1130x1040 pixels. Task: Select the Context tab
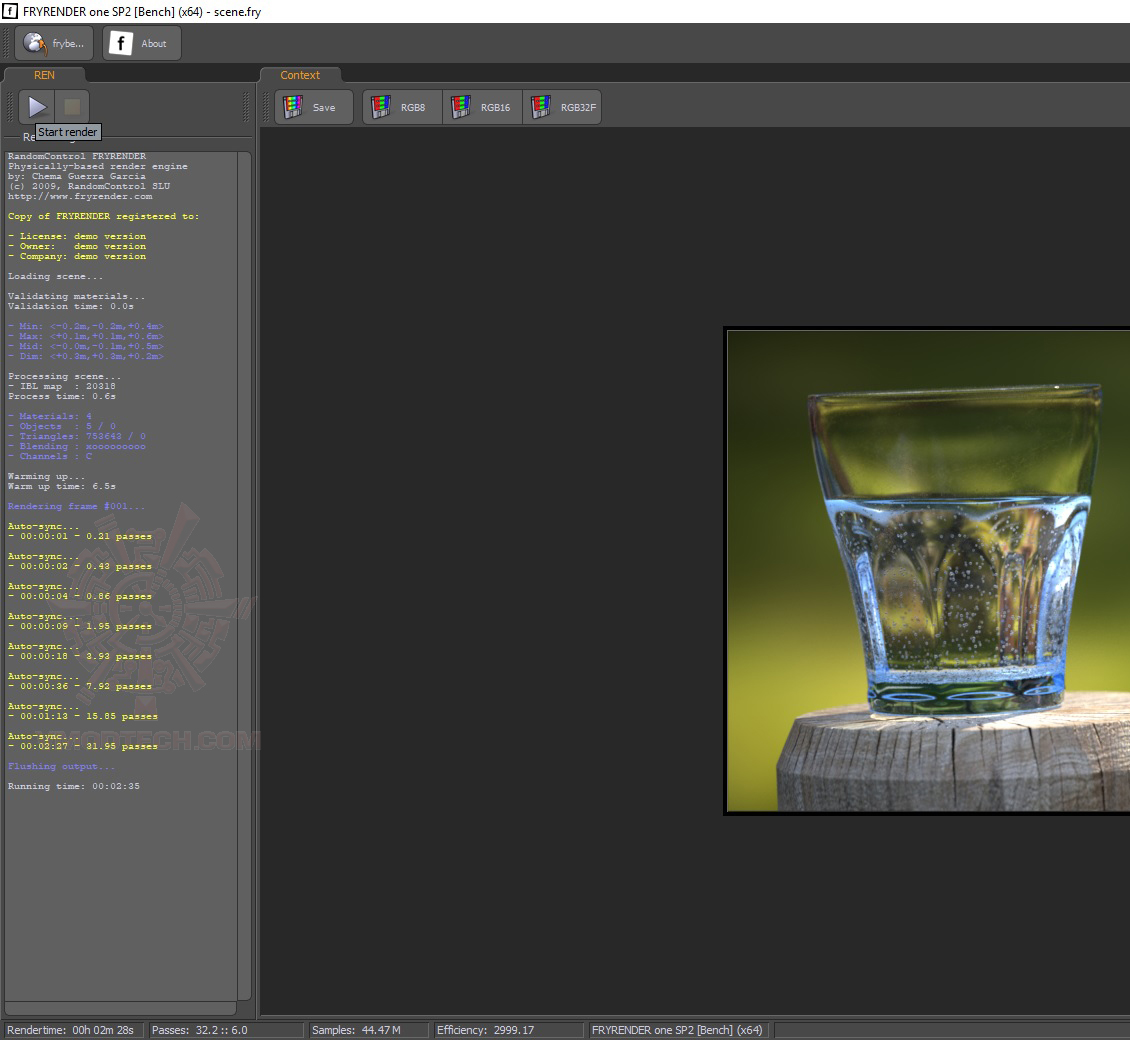(300, 75)
